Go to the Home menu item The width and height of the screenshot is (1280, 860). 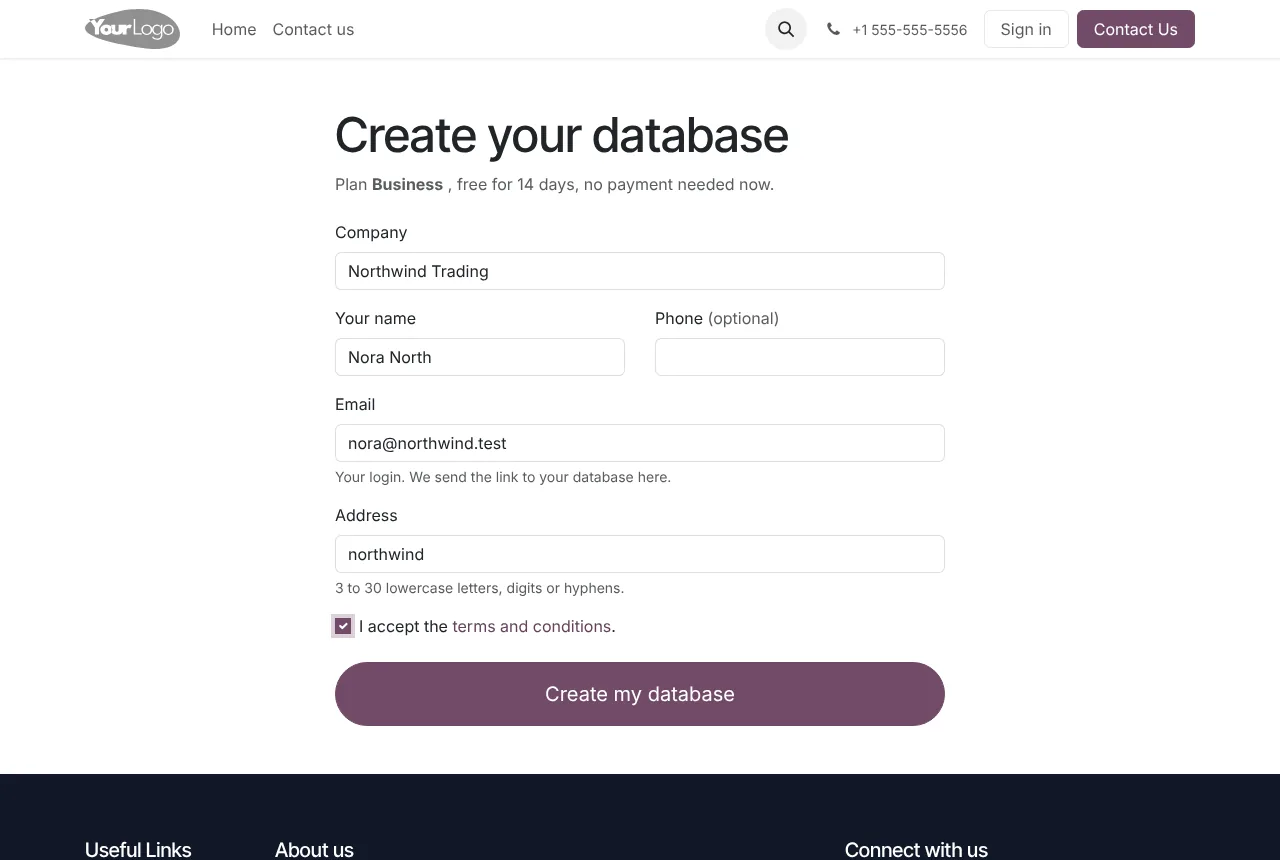(234, 29)
